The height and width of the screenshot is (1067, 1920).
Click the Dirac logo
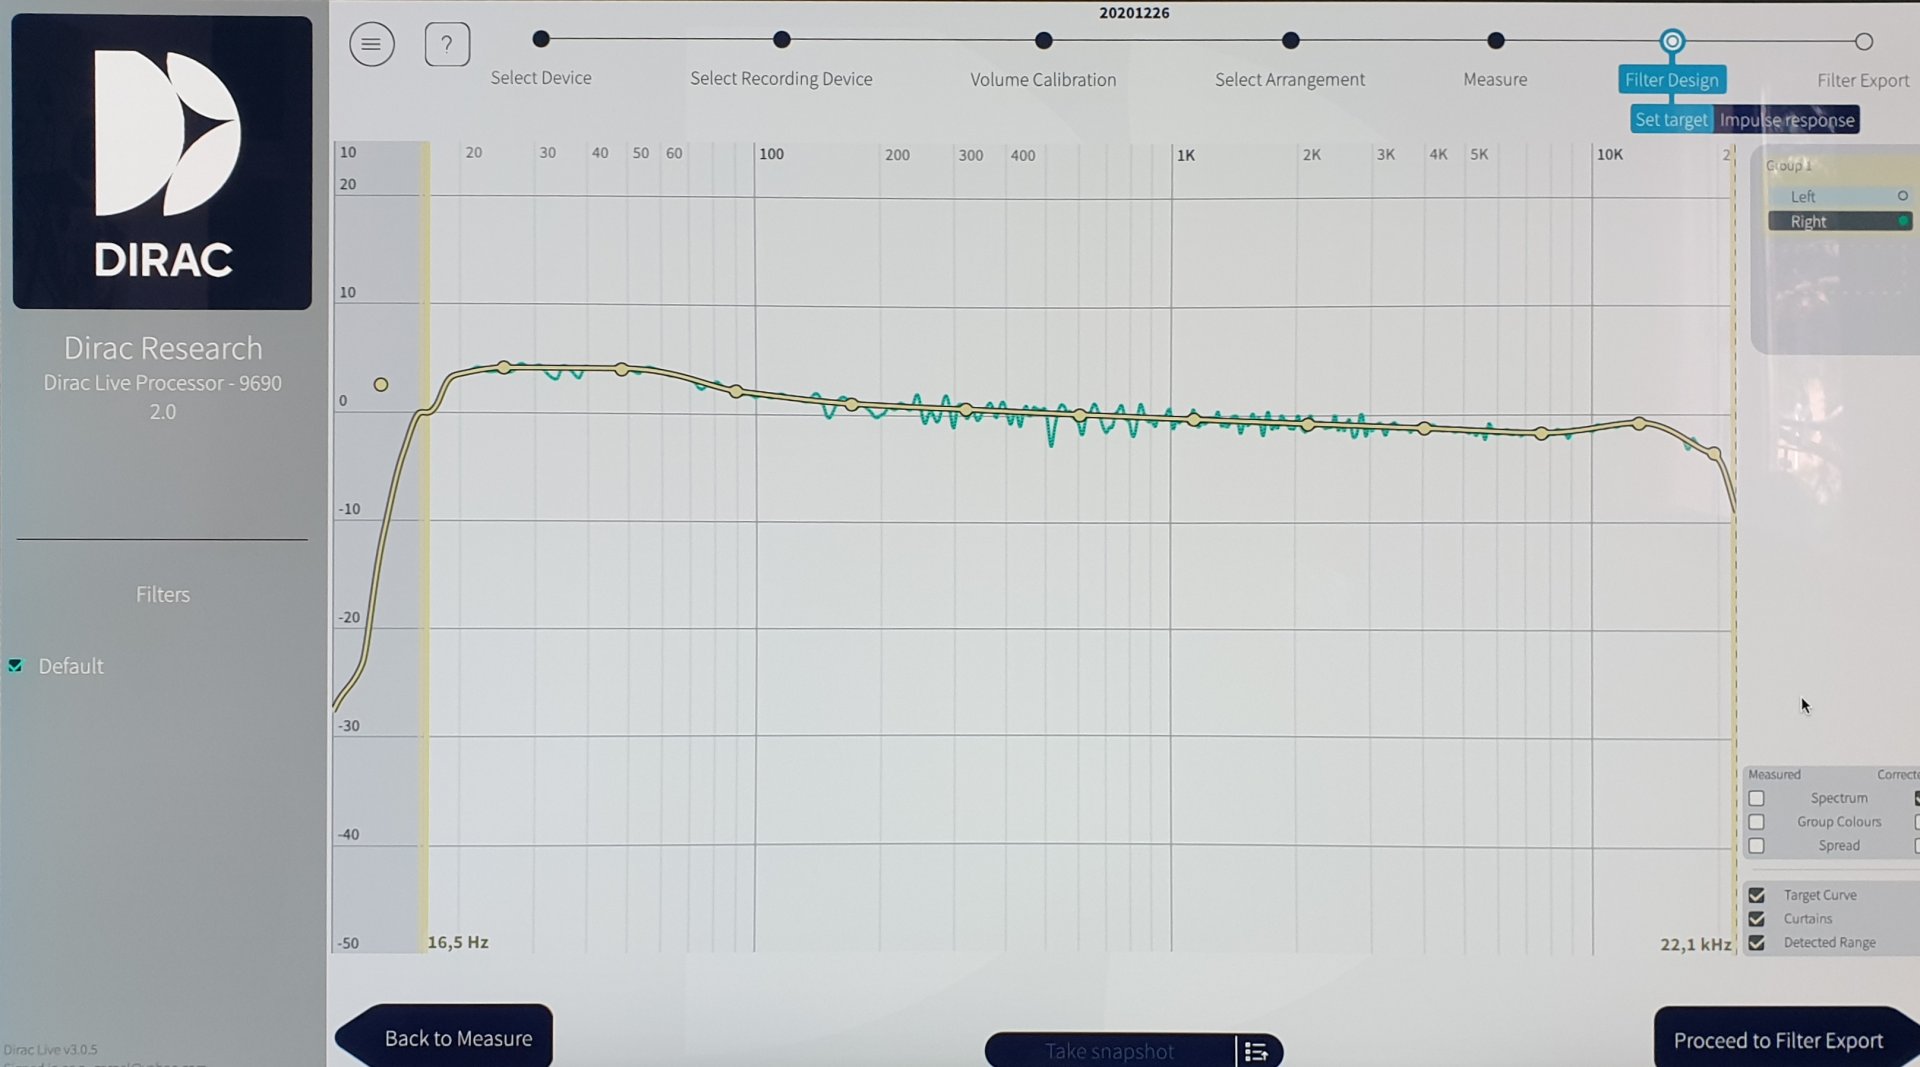pyautogui.click(x=162, y=162)
